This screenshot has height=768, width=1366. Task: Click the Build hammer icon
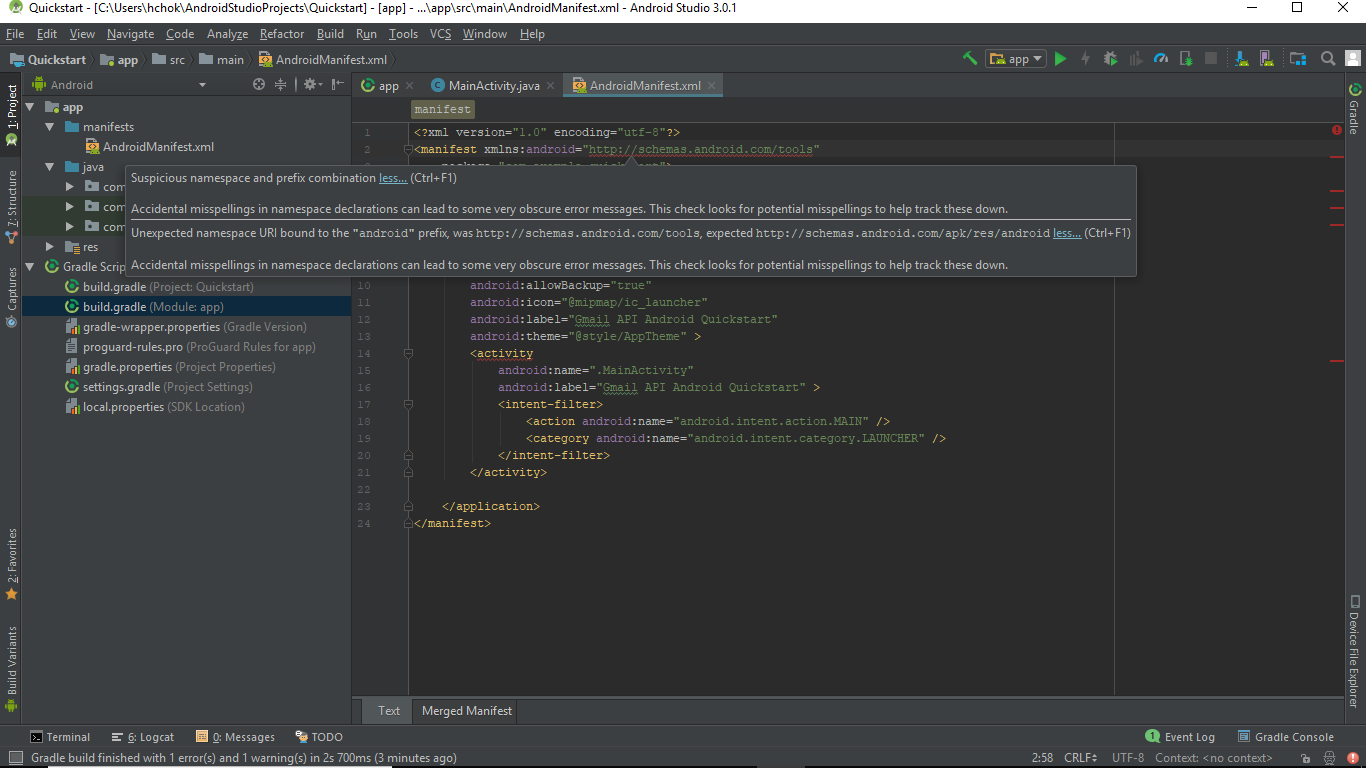click(x=970, y=58)
